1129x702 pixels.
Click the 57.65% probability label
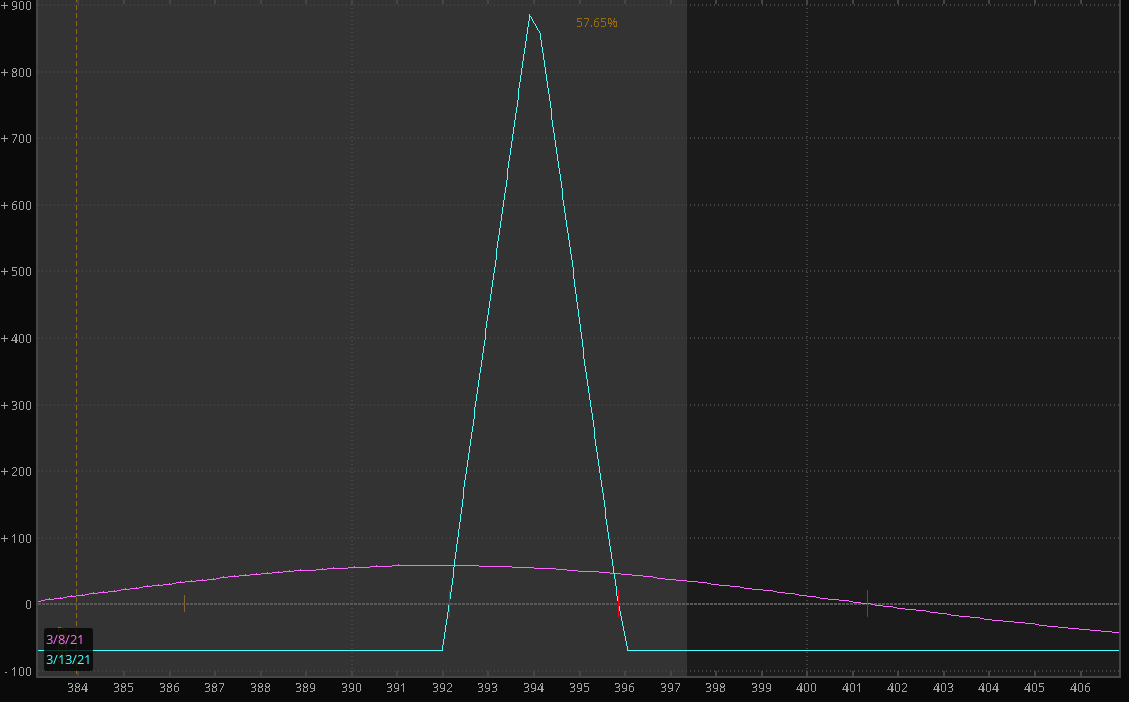click(597, 22)
